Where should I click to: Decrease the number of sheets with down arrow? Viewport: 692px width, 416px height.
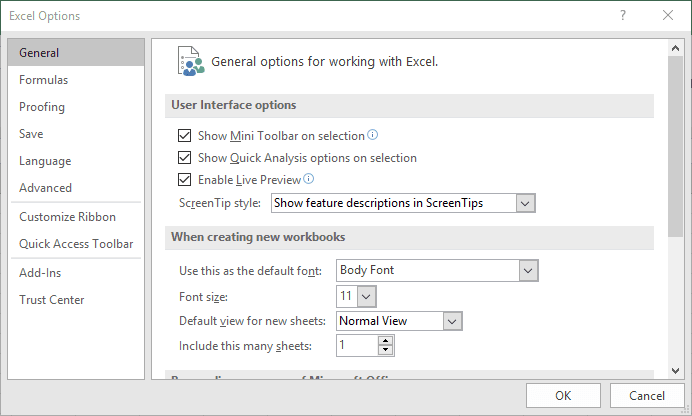pos(385,350)
